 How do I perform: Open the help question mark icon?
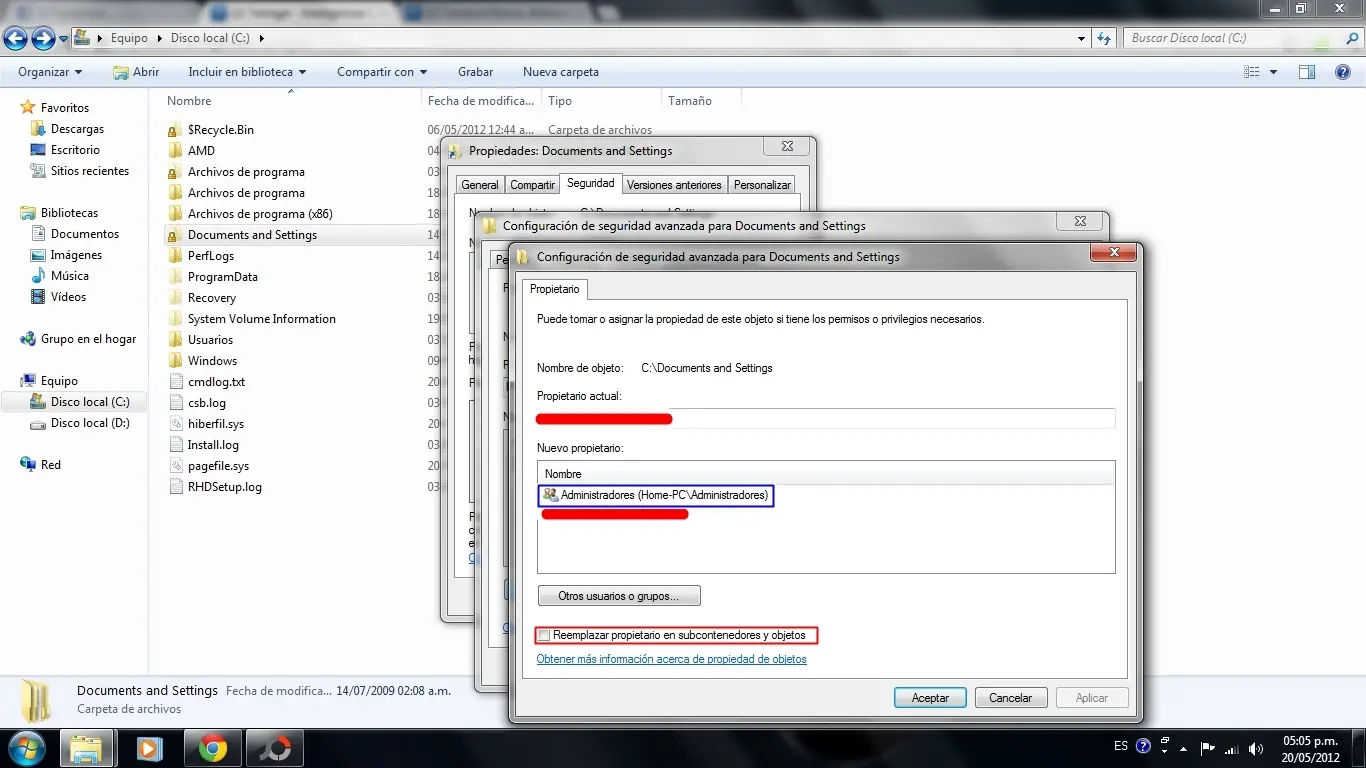coord(1344,72)
